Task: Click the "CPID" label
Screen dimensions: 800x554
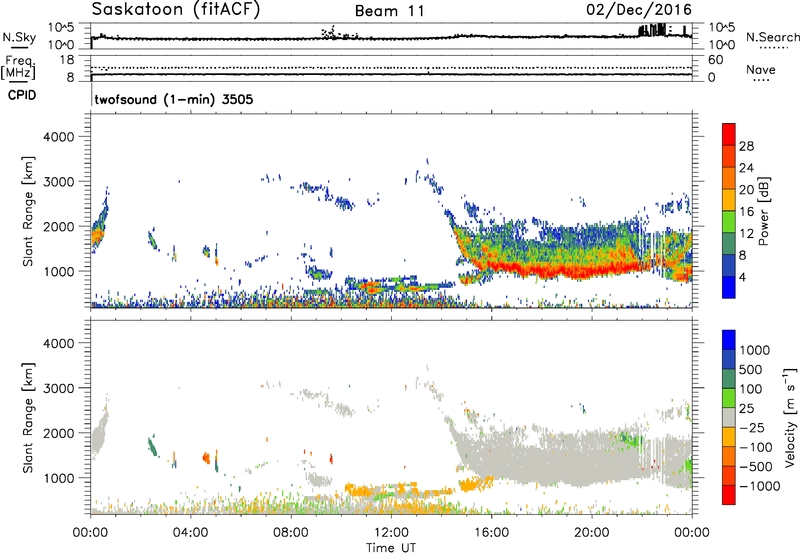Action: point(21,95)
